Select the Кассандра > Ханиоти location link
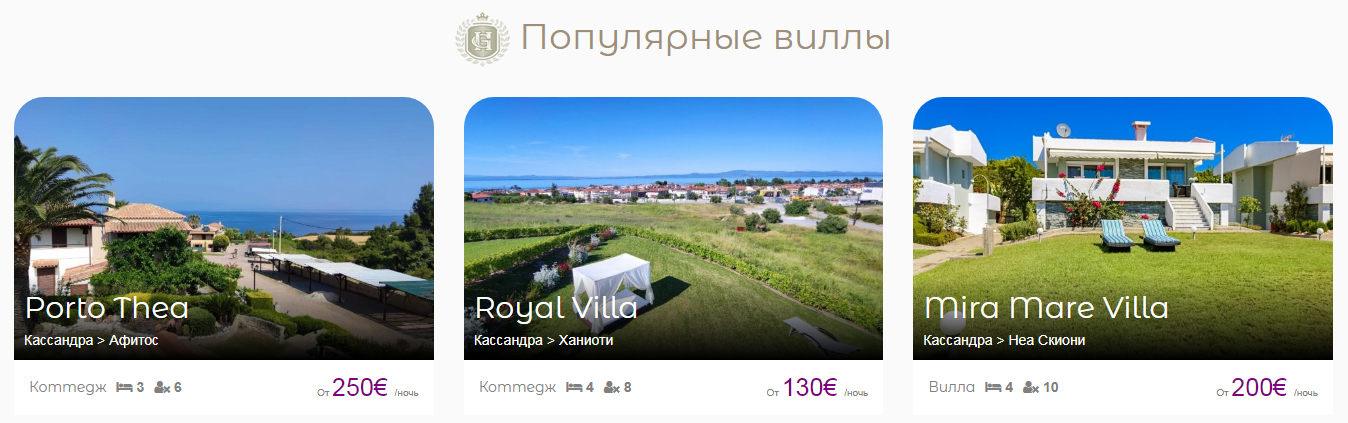1348x423 pixels. point(544,341)
